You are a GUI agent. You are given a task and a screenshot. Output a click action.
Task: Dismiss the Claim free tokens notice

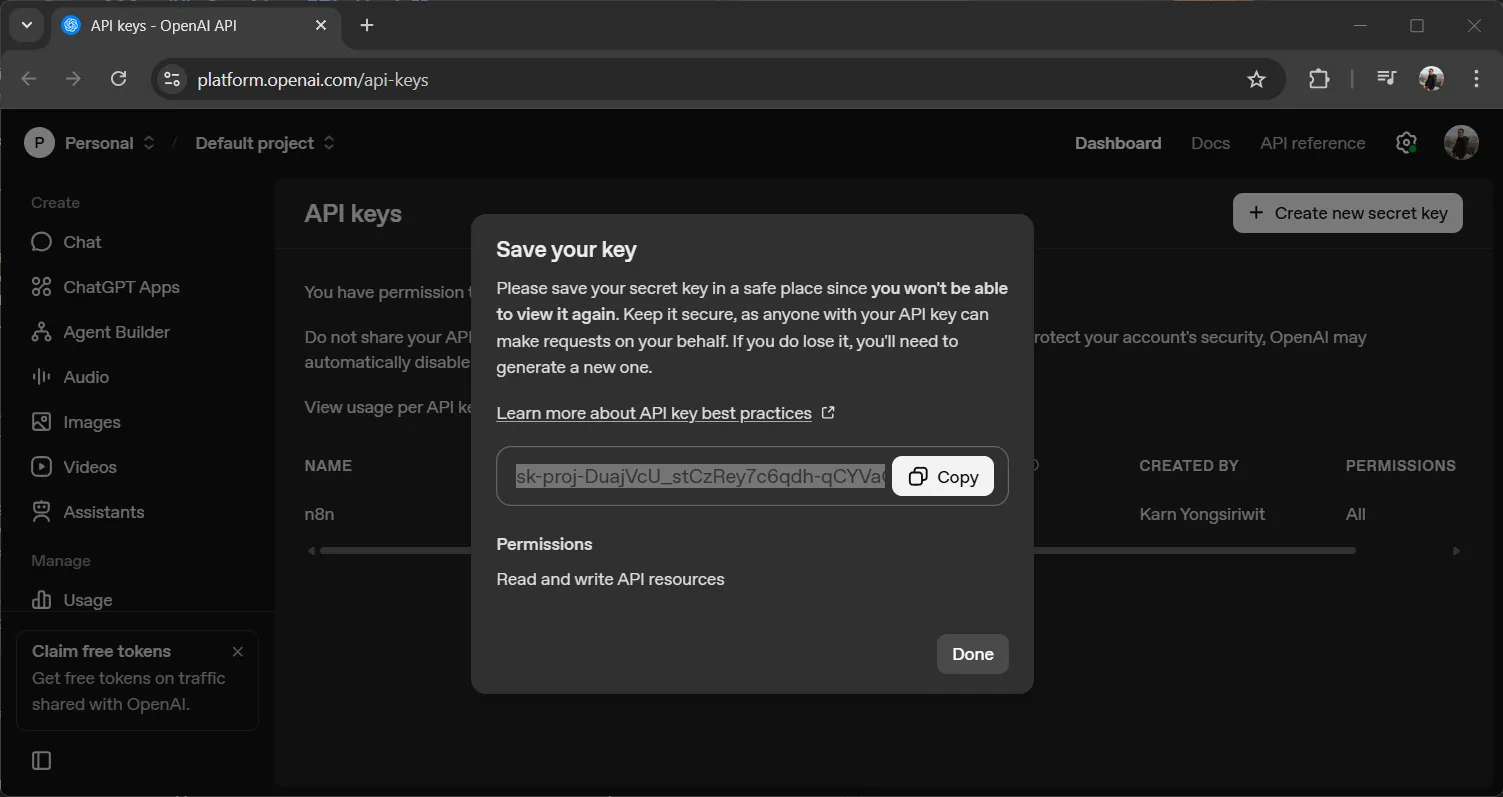coord(237,651)
